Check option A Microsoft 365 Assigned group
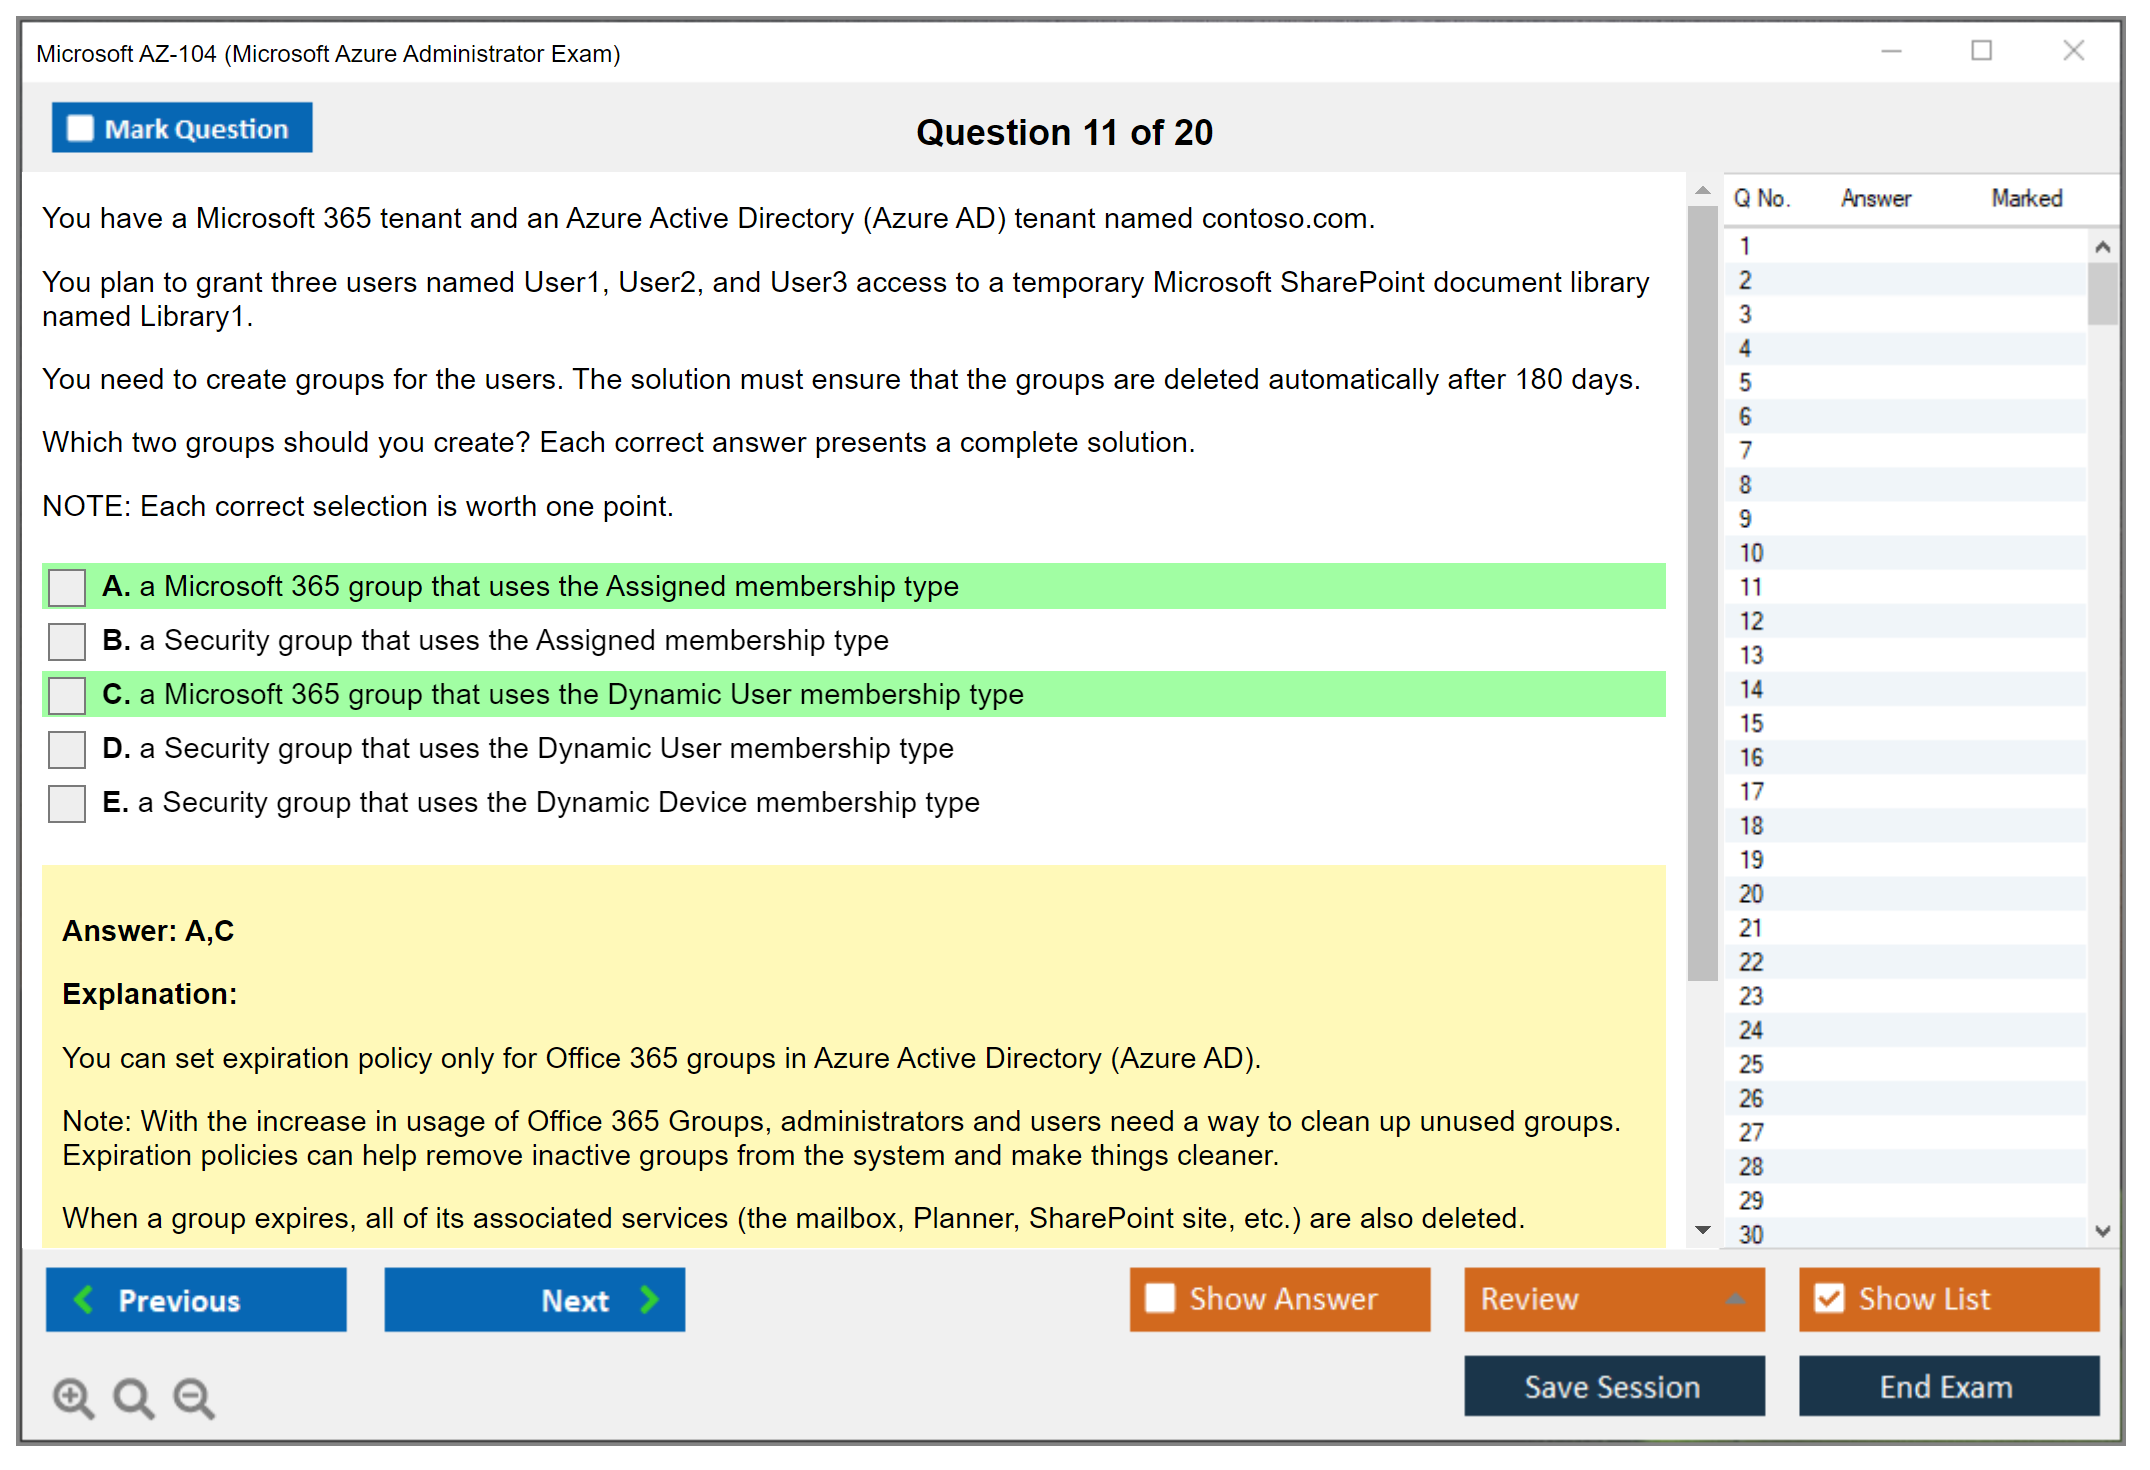The width and height of the screenshot is (2150, 1470). 67,587
